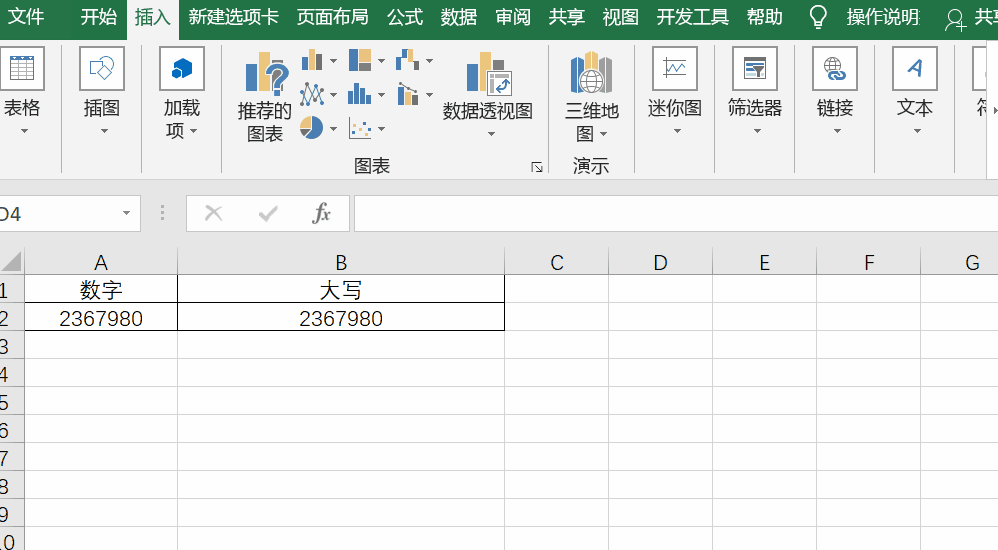This screenshot has width=998, height=550.
Task: Open 推荐的图表 recommended charts
Action: pyautogui.click(x=265, y=73)
